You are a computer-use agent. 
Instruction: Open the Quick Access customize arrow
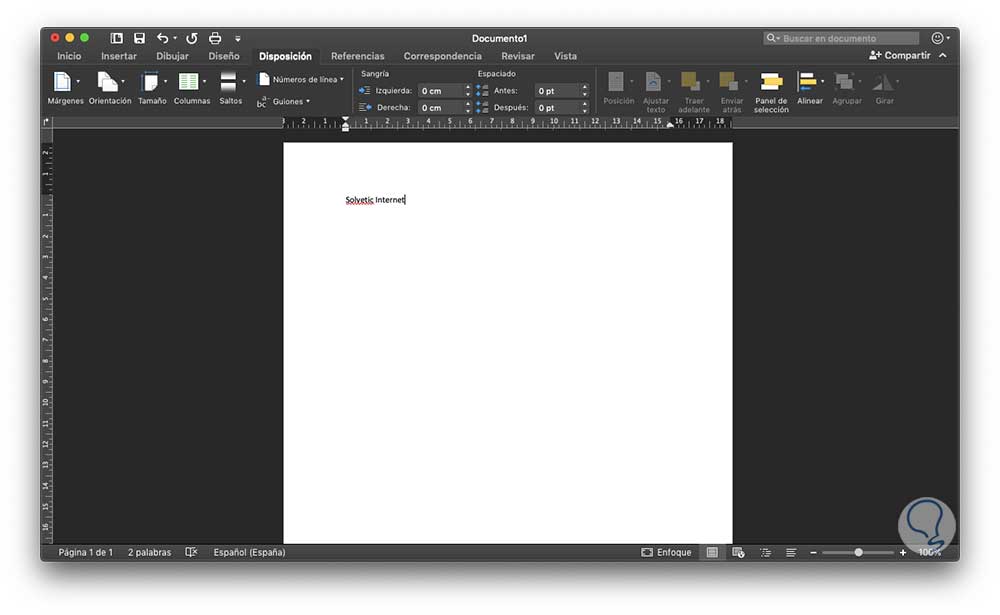tap(238, 39)
